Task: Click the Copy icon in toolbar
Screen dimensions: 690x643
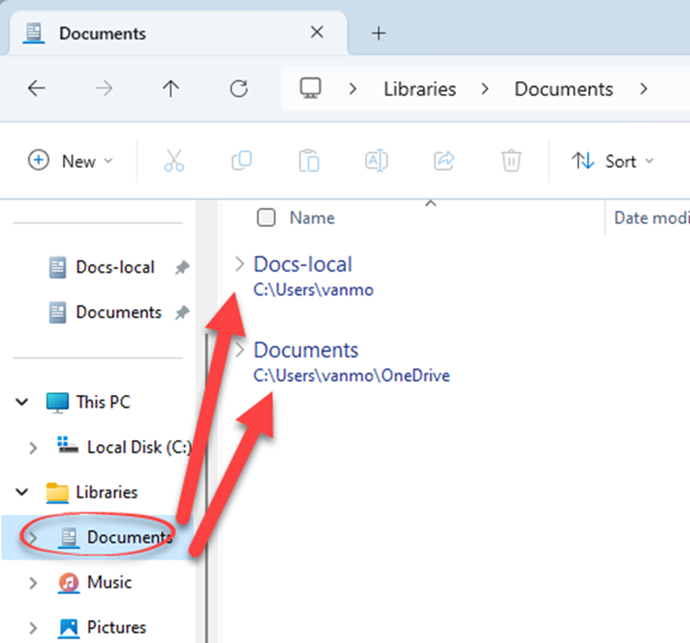Action: click(x=241, y=161)
